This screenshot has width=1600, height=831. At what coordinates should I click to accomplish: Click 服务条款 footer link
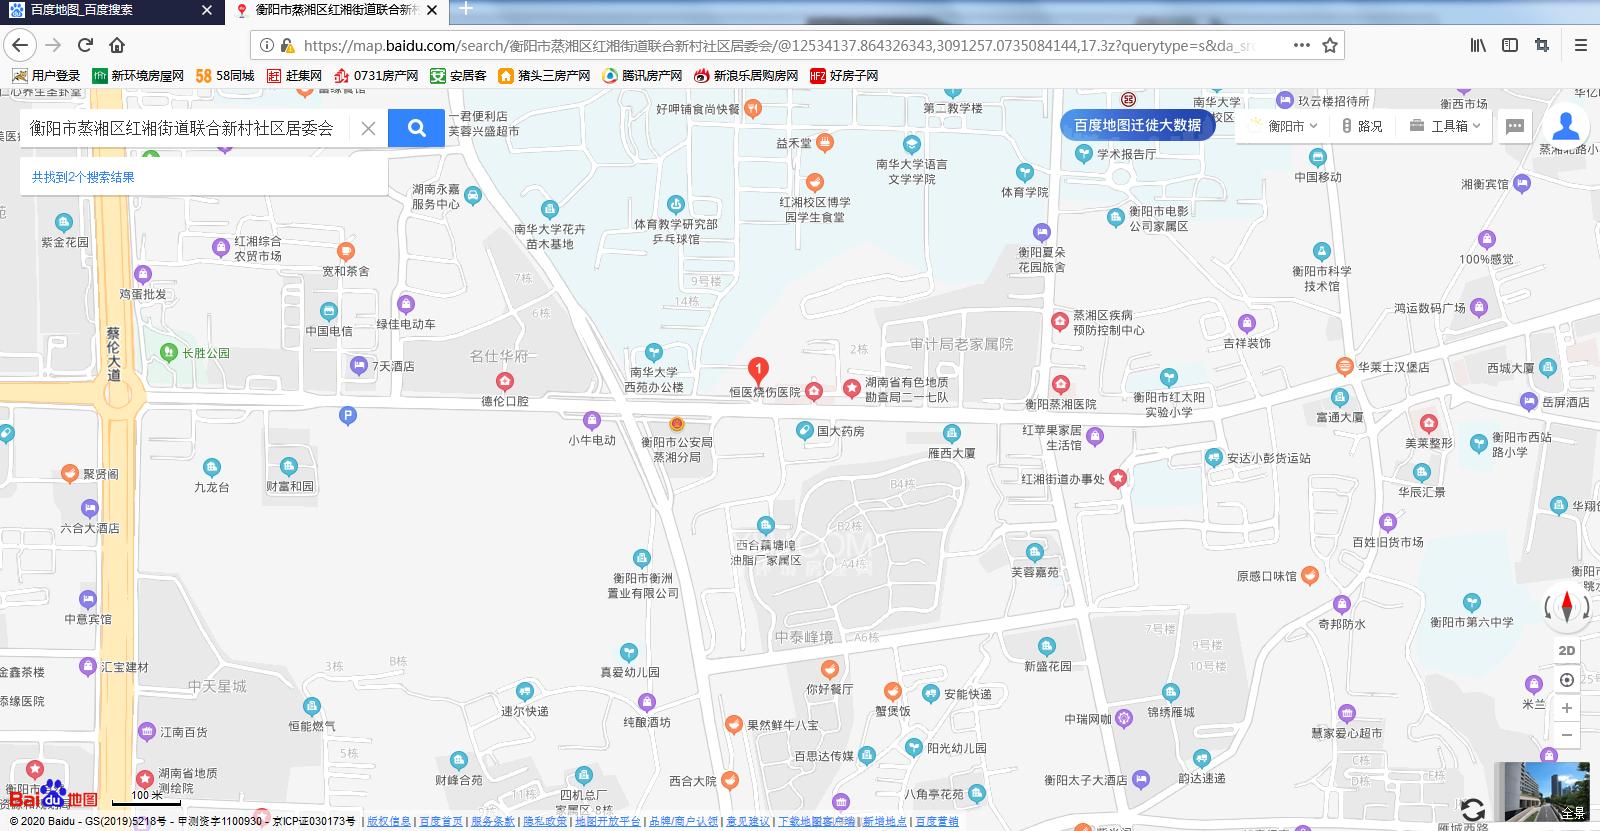point(493,821)
